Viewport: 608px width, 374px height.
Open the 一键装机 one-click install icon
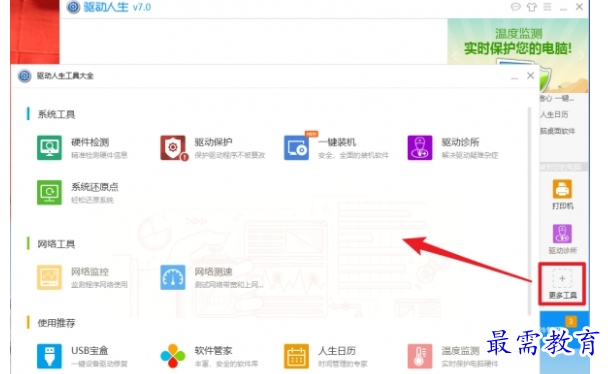[297, 148]
